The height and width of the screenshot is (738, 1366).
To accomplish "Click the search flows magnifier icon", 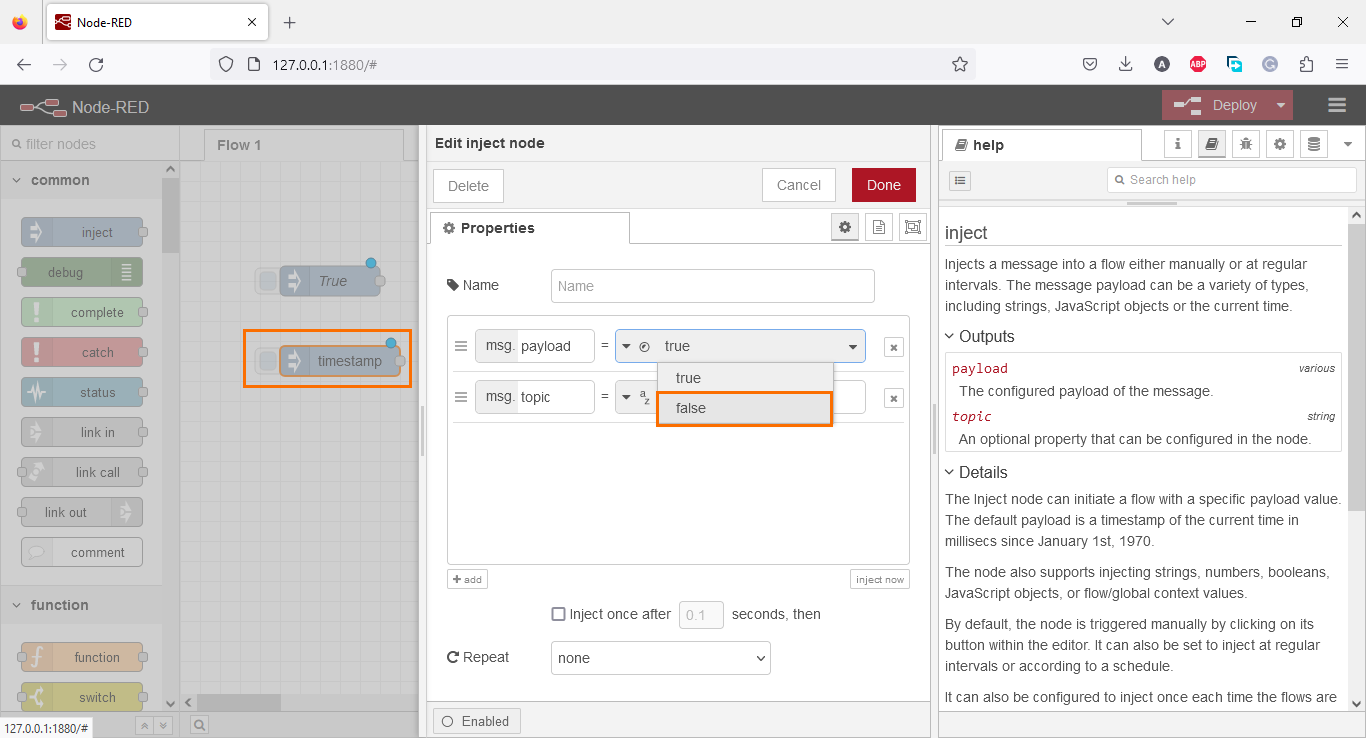I will 200,725.
